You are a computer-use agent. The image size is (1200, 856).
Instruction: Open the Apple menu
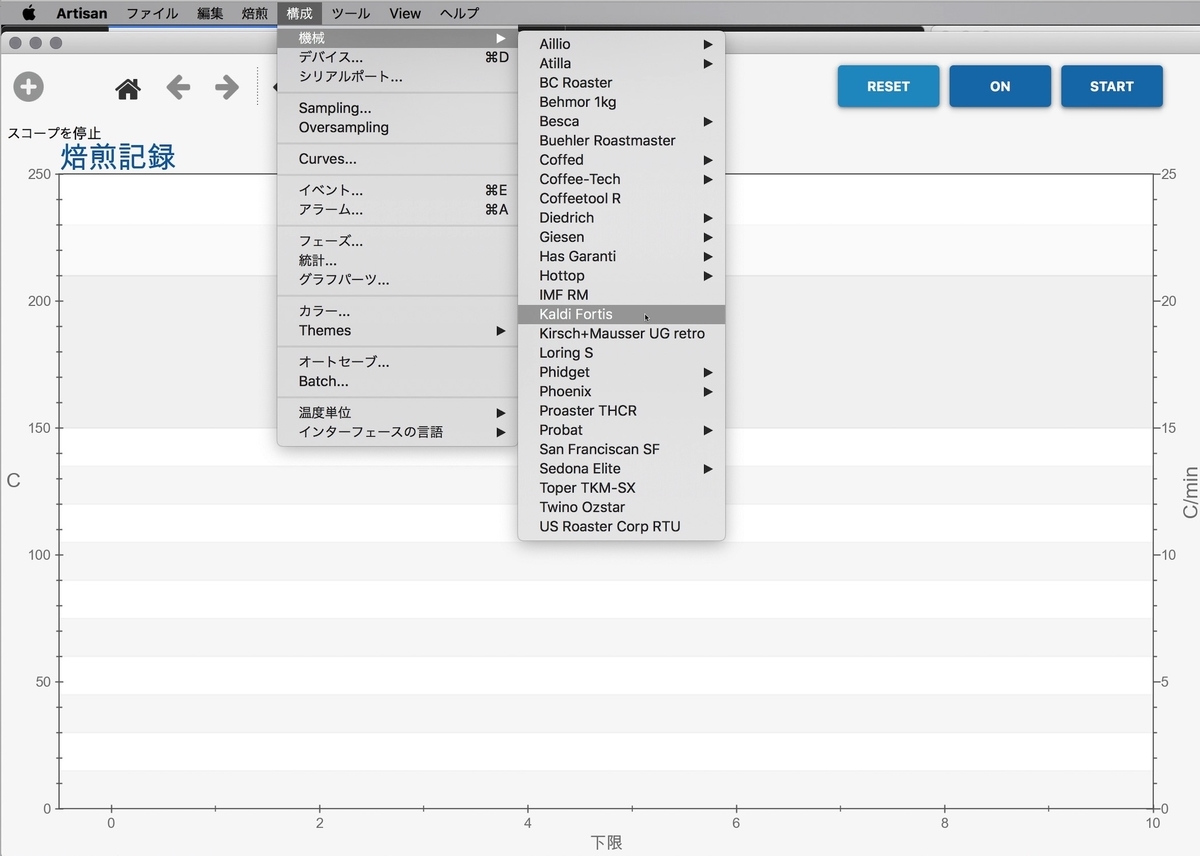coord(29,13)
